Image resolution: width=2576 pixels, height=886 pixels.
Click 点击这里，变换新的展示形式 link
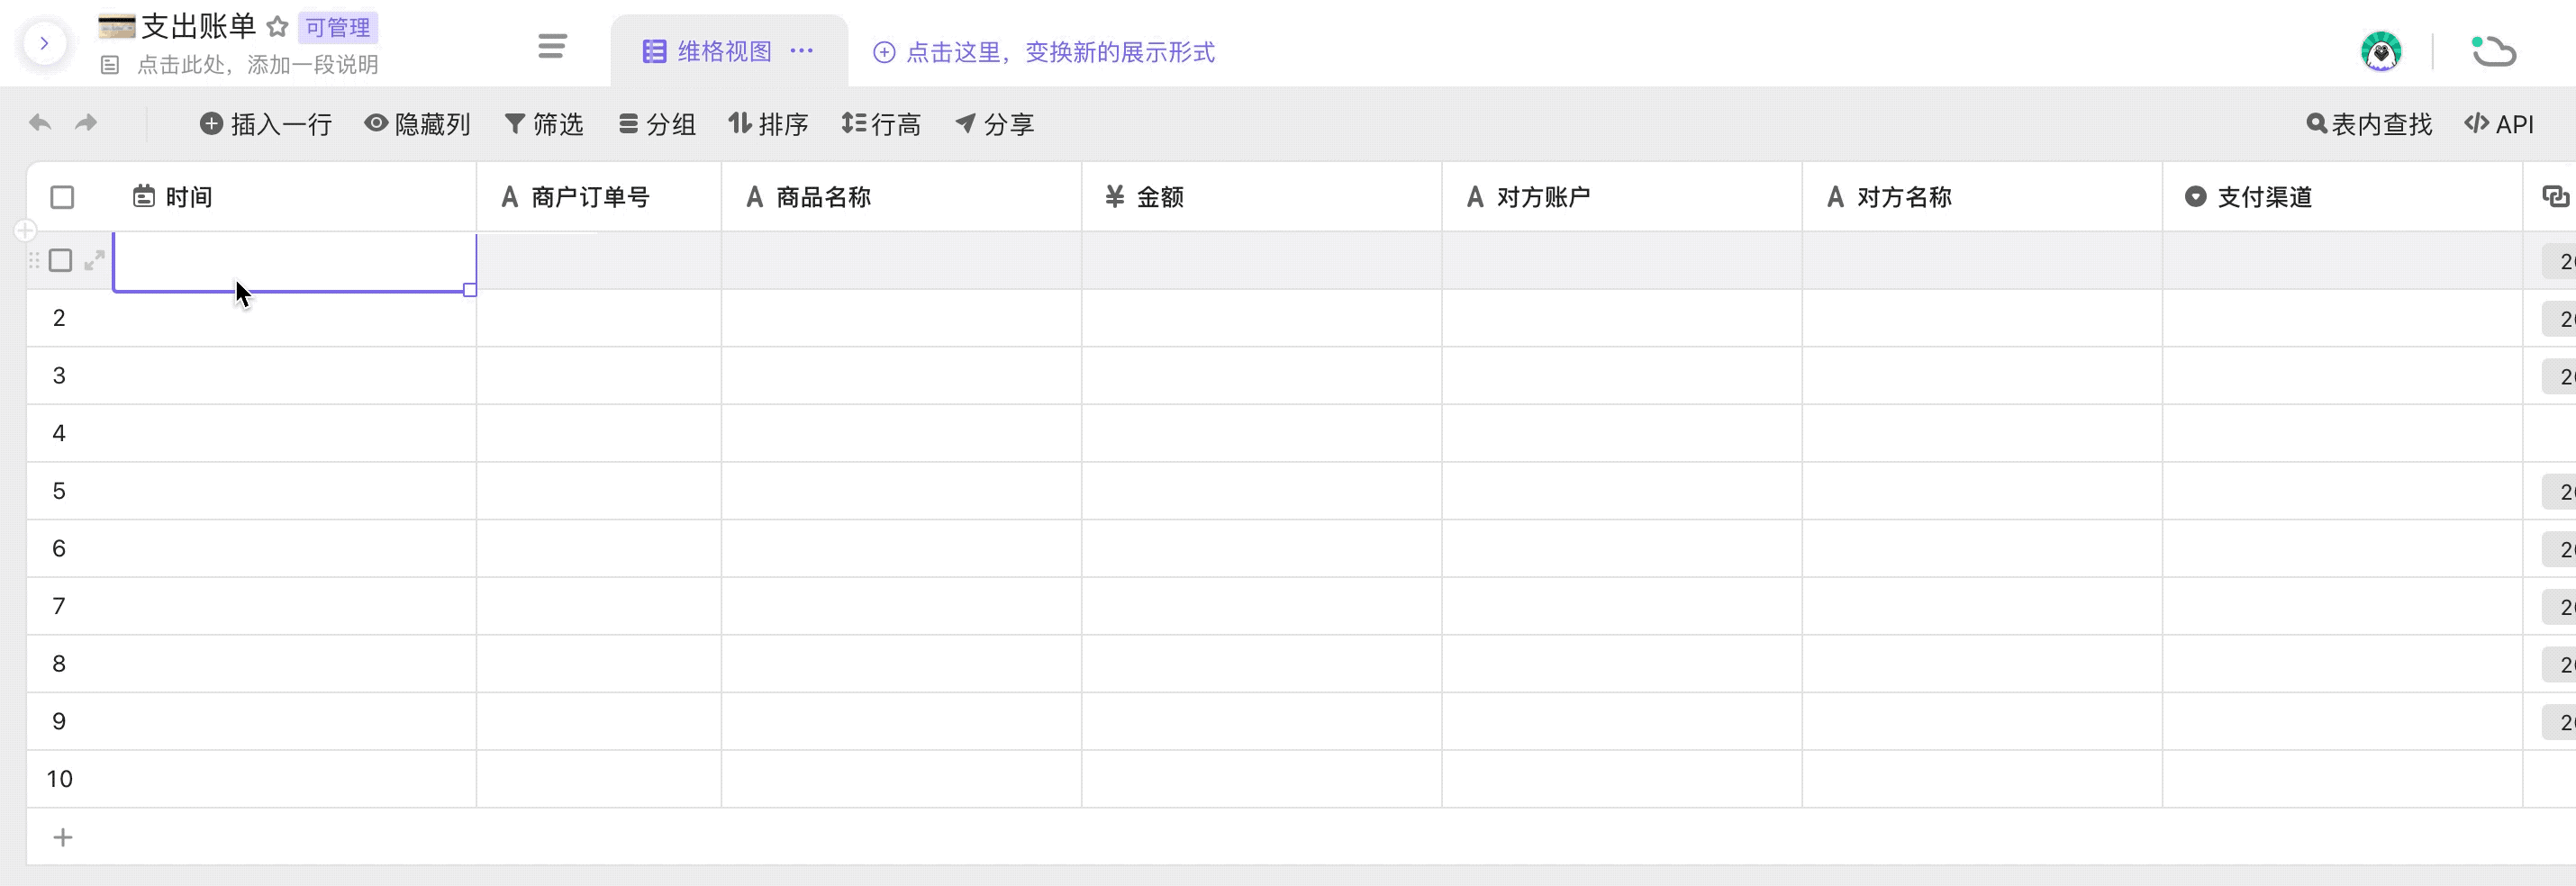[1045, 52]
